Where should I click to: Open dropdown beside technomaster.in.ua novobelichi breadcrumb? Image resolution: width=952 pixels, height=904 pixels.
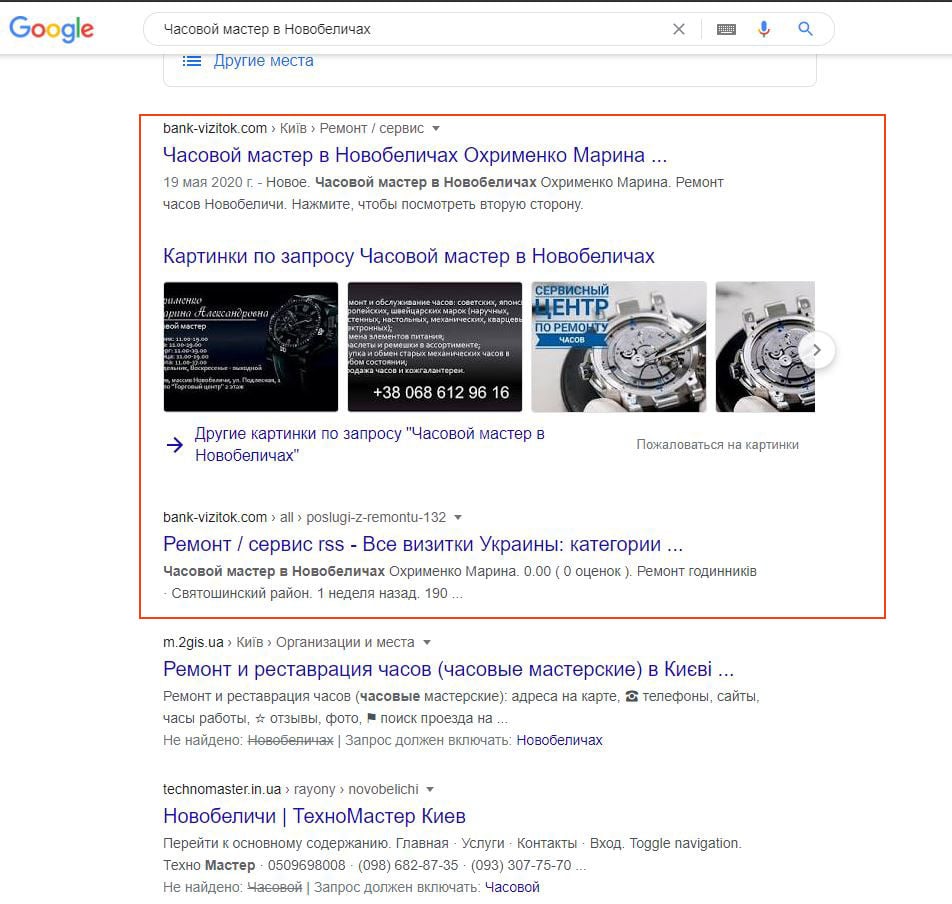click(430, 789)
